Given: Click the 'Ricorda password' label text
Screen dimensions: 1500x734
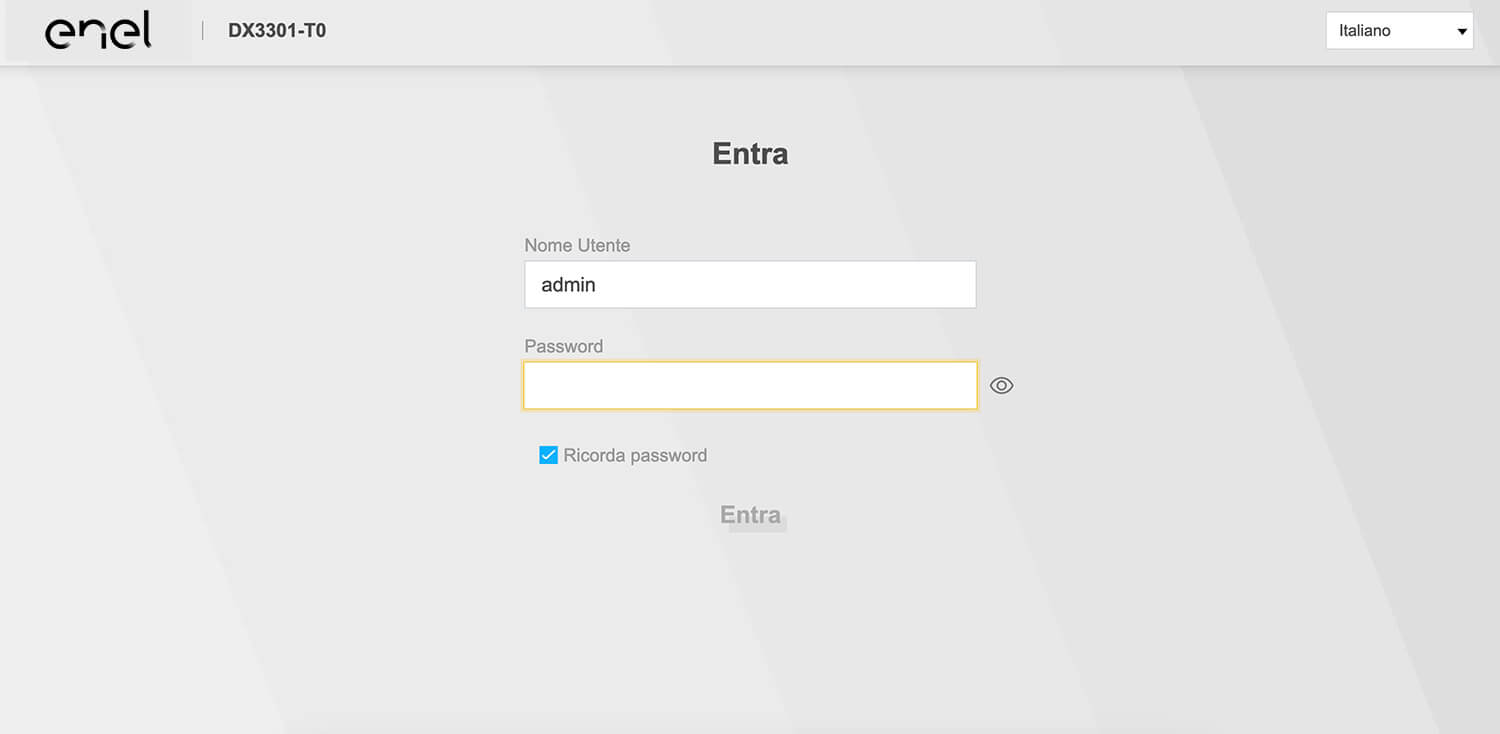Looking at the screenshot, I should click(x=635, y=456).
